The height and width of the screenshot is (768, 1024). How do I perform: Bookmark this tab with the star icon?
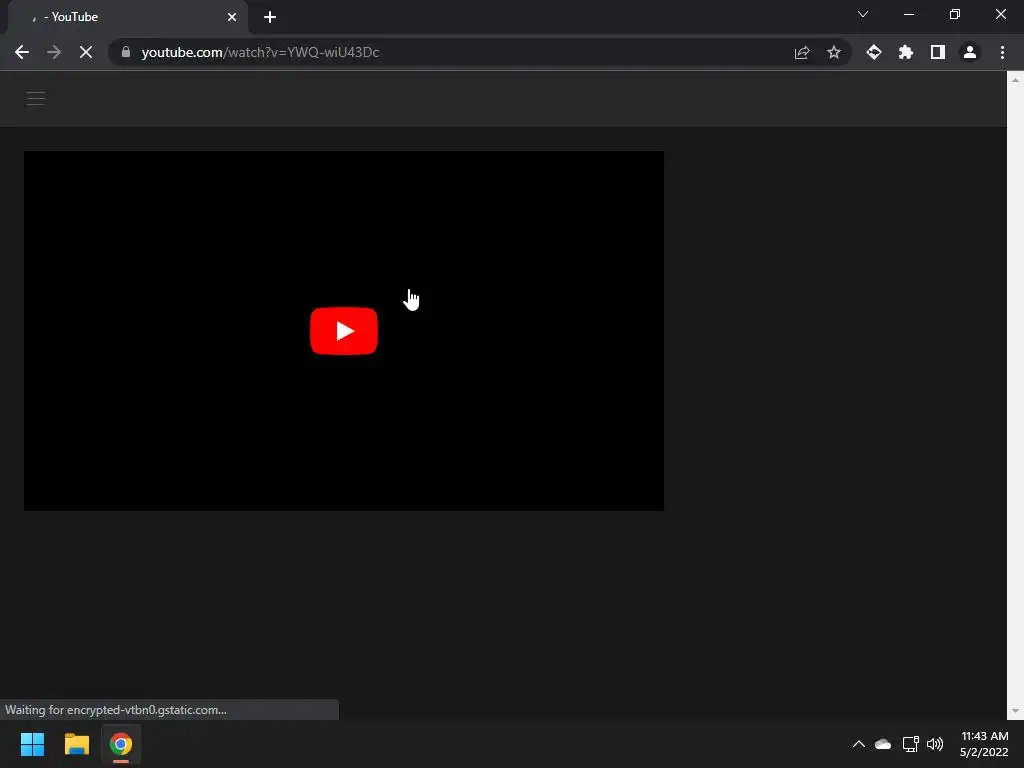[834, 52]
